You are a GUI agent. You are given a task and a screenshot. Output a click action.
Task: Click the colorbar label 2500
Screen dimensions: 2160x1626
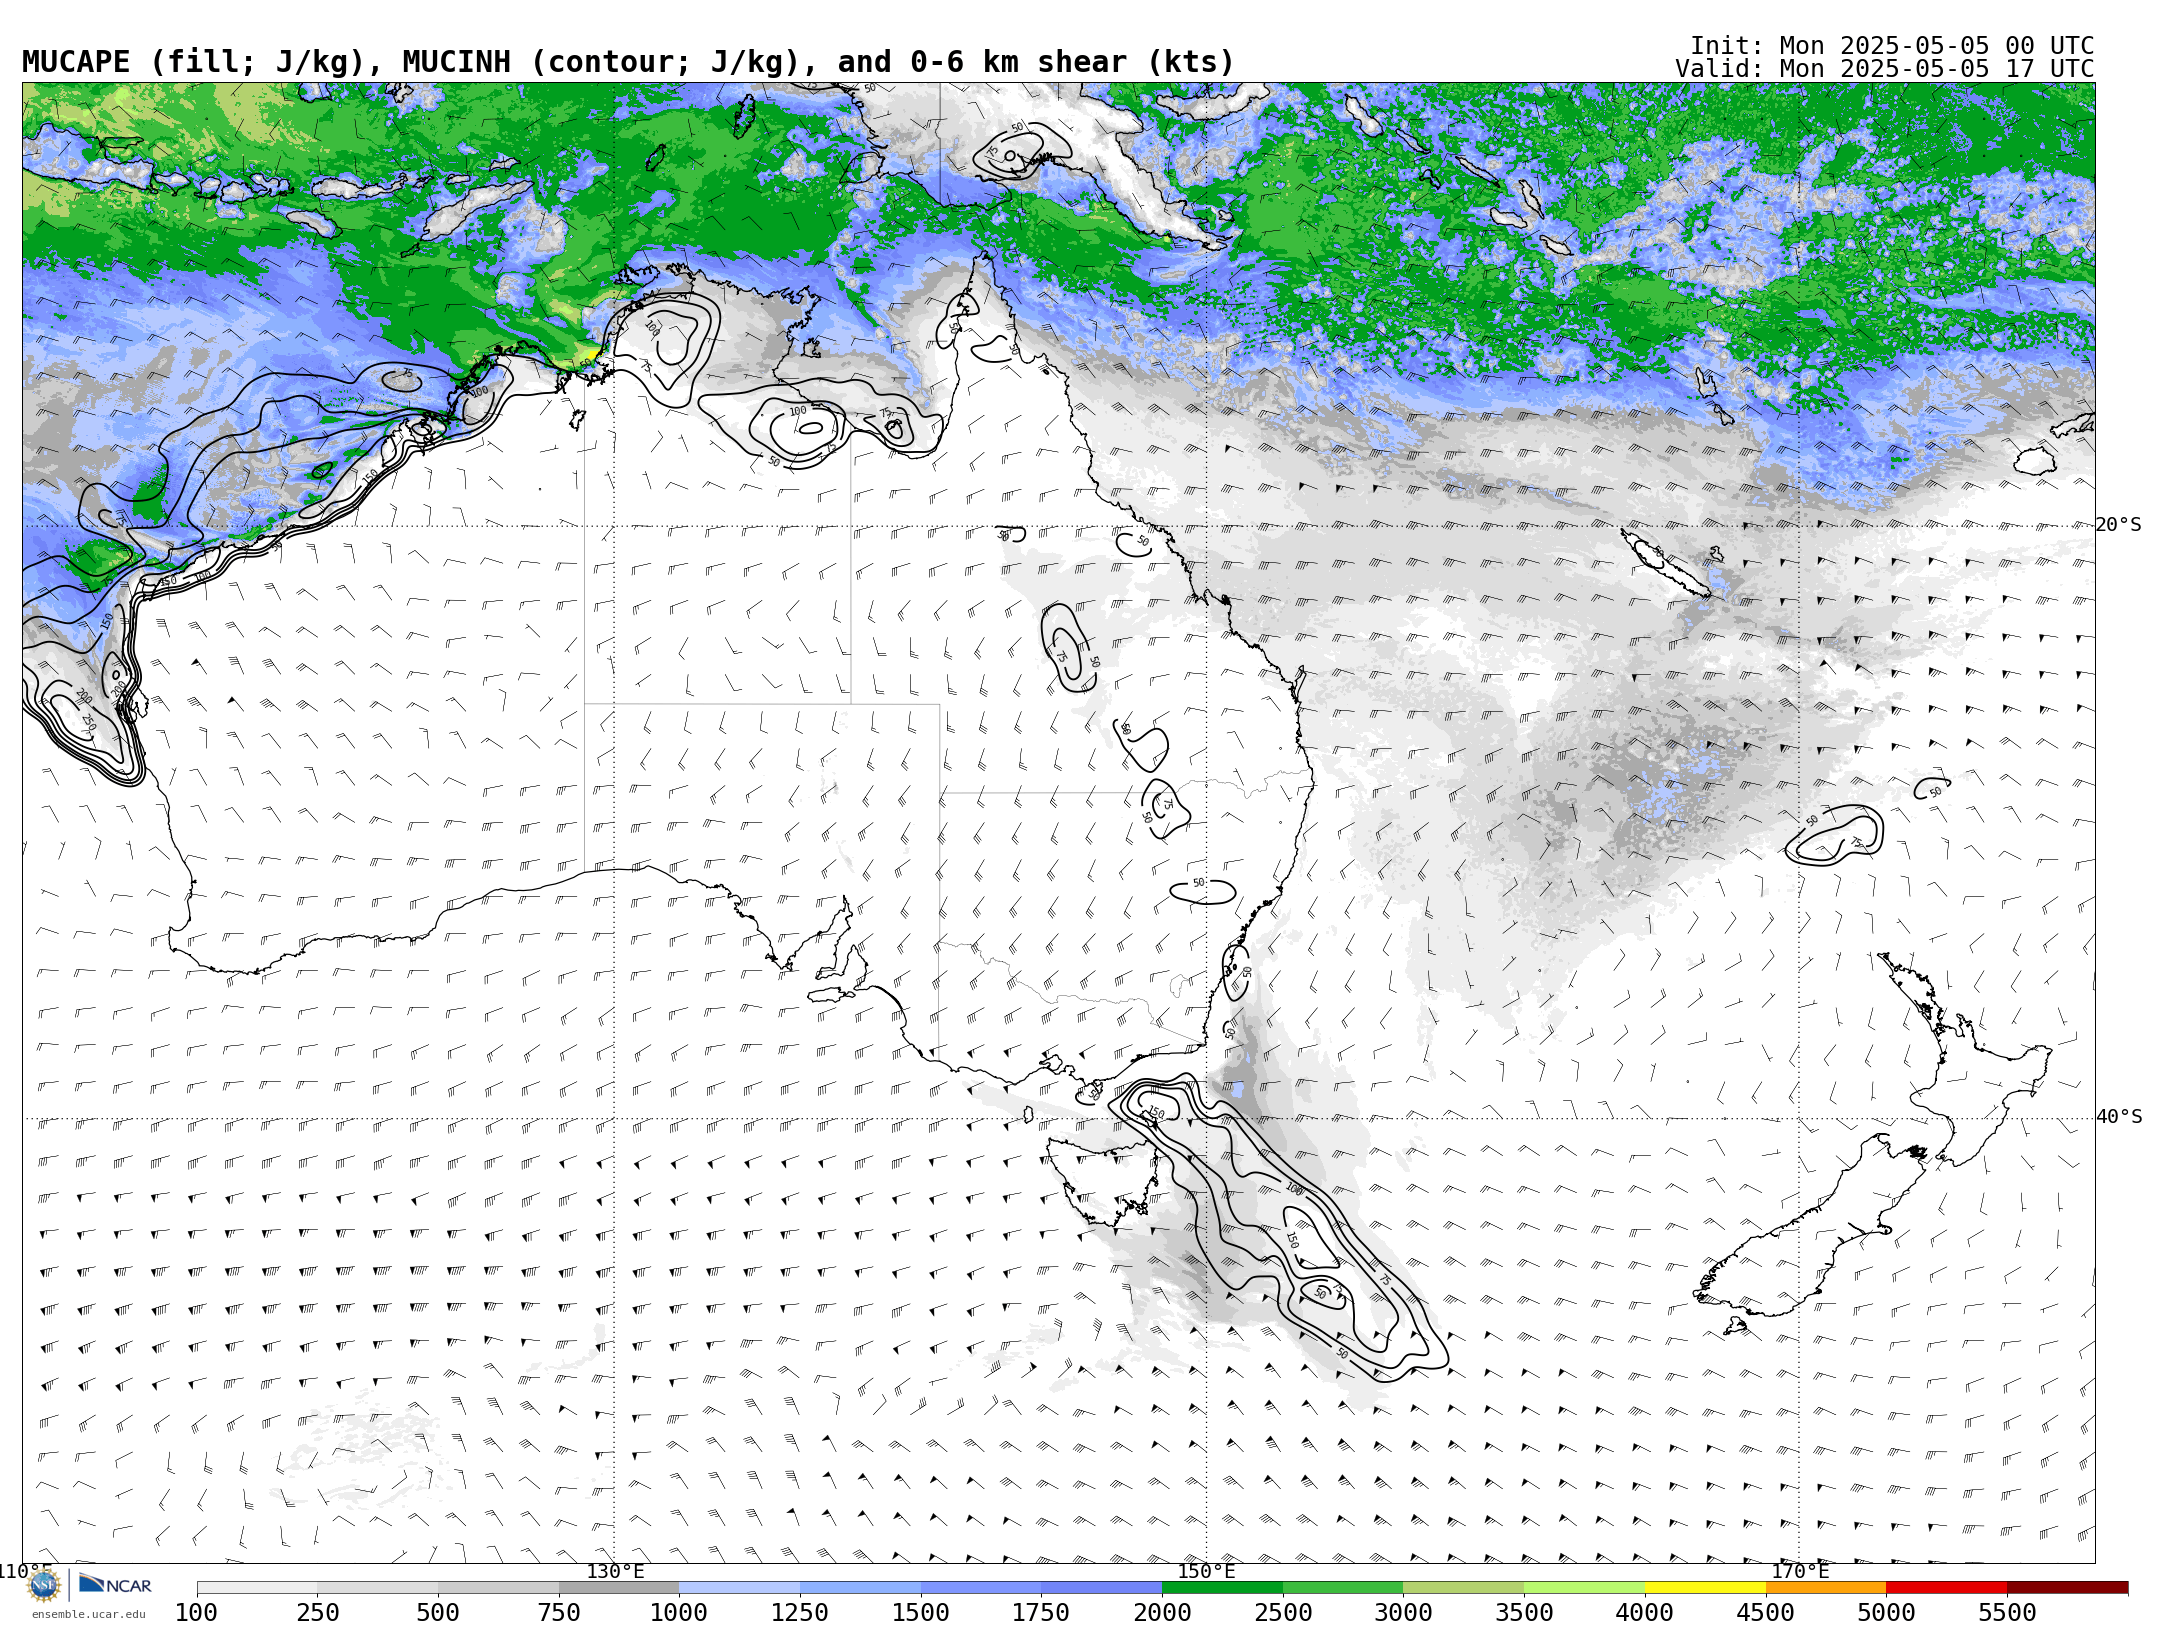1283,1613
